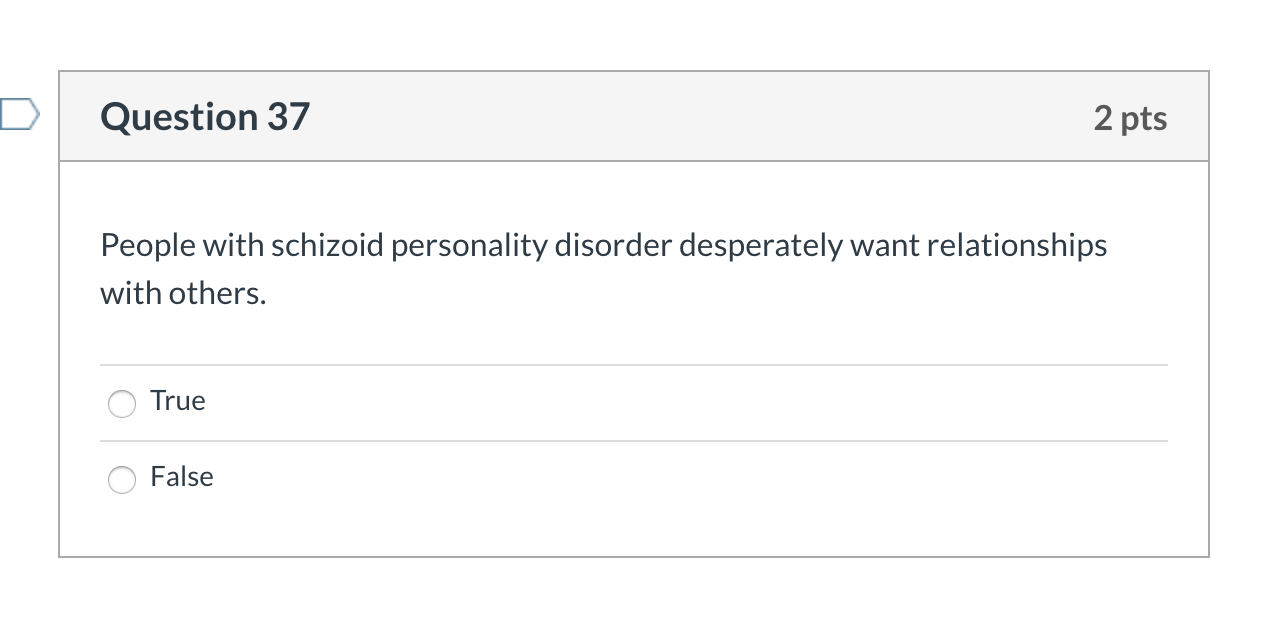Select the True radio button

pyautogui.click(x=122, y=403)
